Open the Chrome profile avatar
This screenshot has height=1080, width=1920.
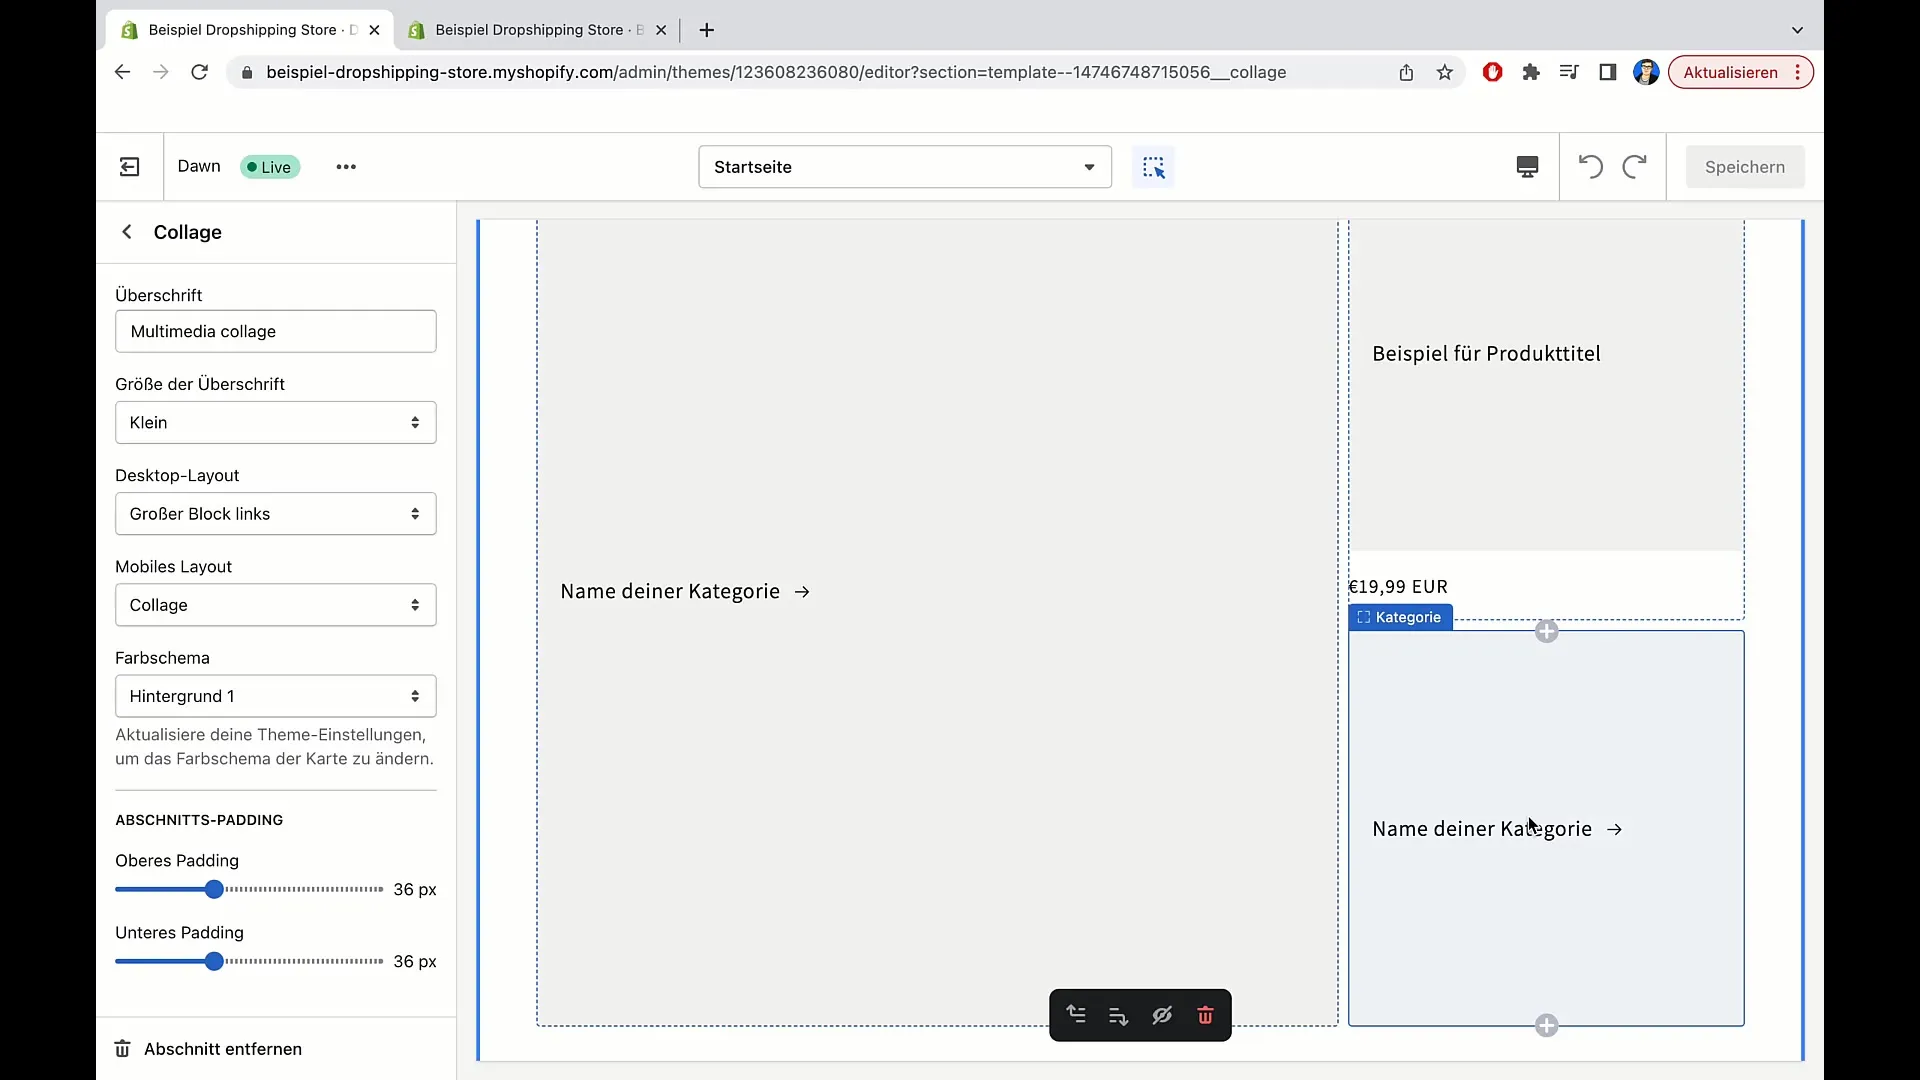[x=1646, y=72]
